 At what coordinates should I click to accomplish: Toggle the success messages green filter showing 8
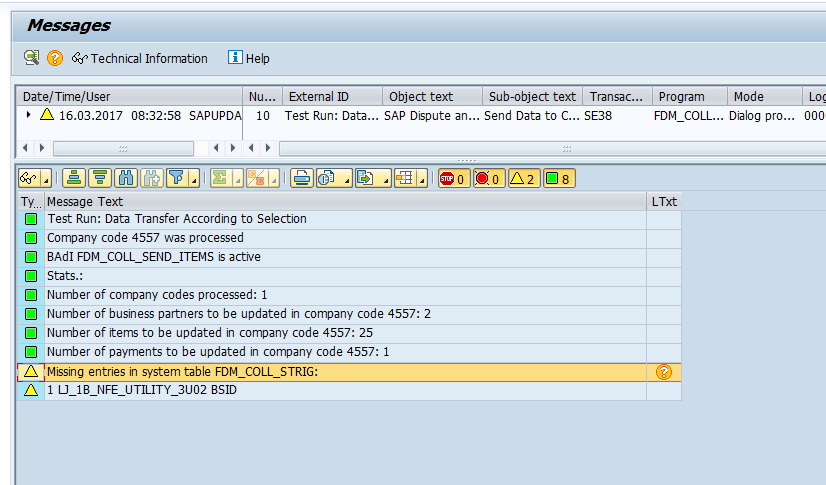tap(558, 179)
